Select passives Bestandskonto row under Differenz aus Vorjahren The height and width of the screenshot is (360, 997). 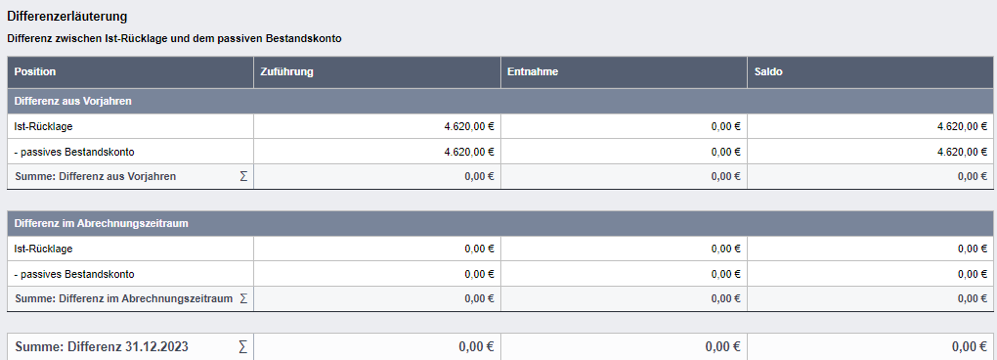[500, 151]
